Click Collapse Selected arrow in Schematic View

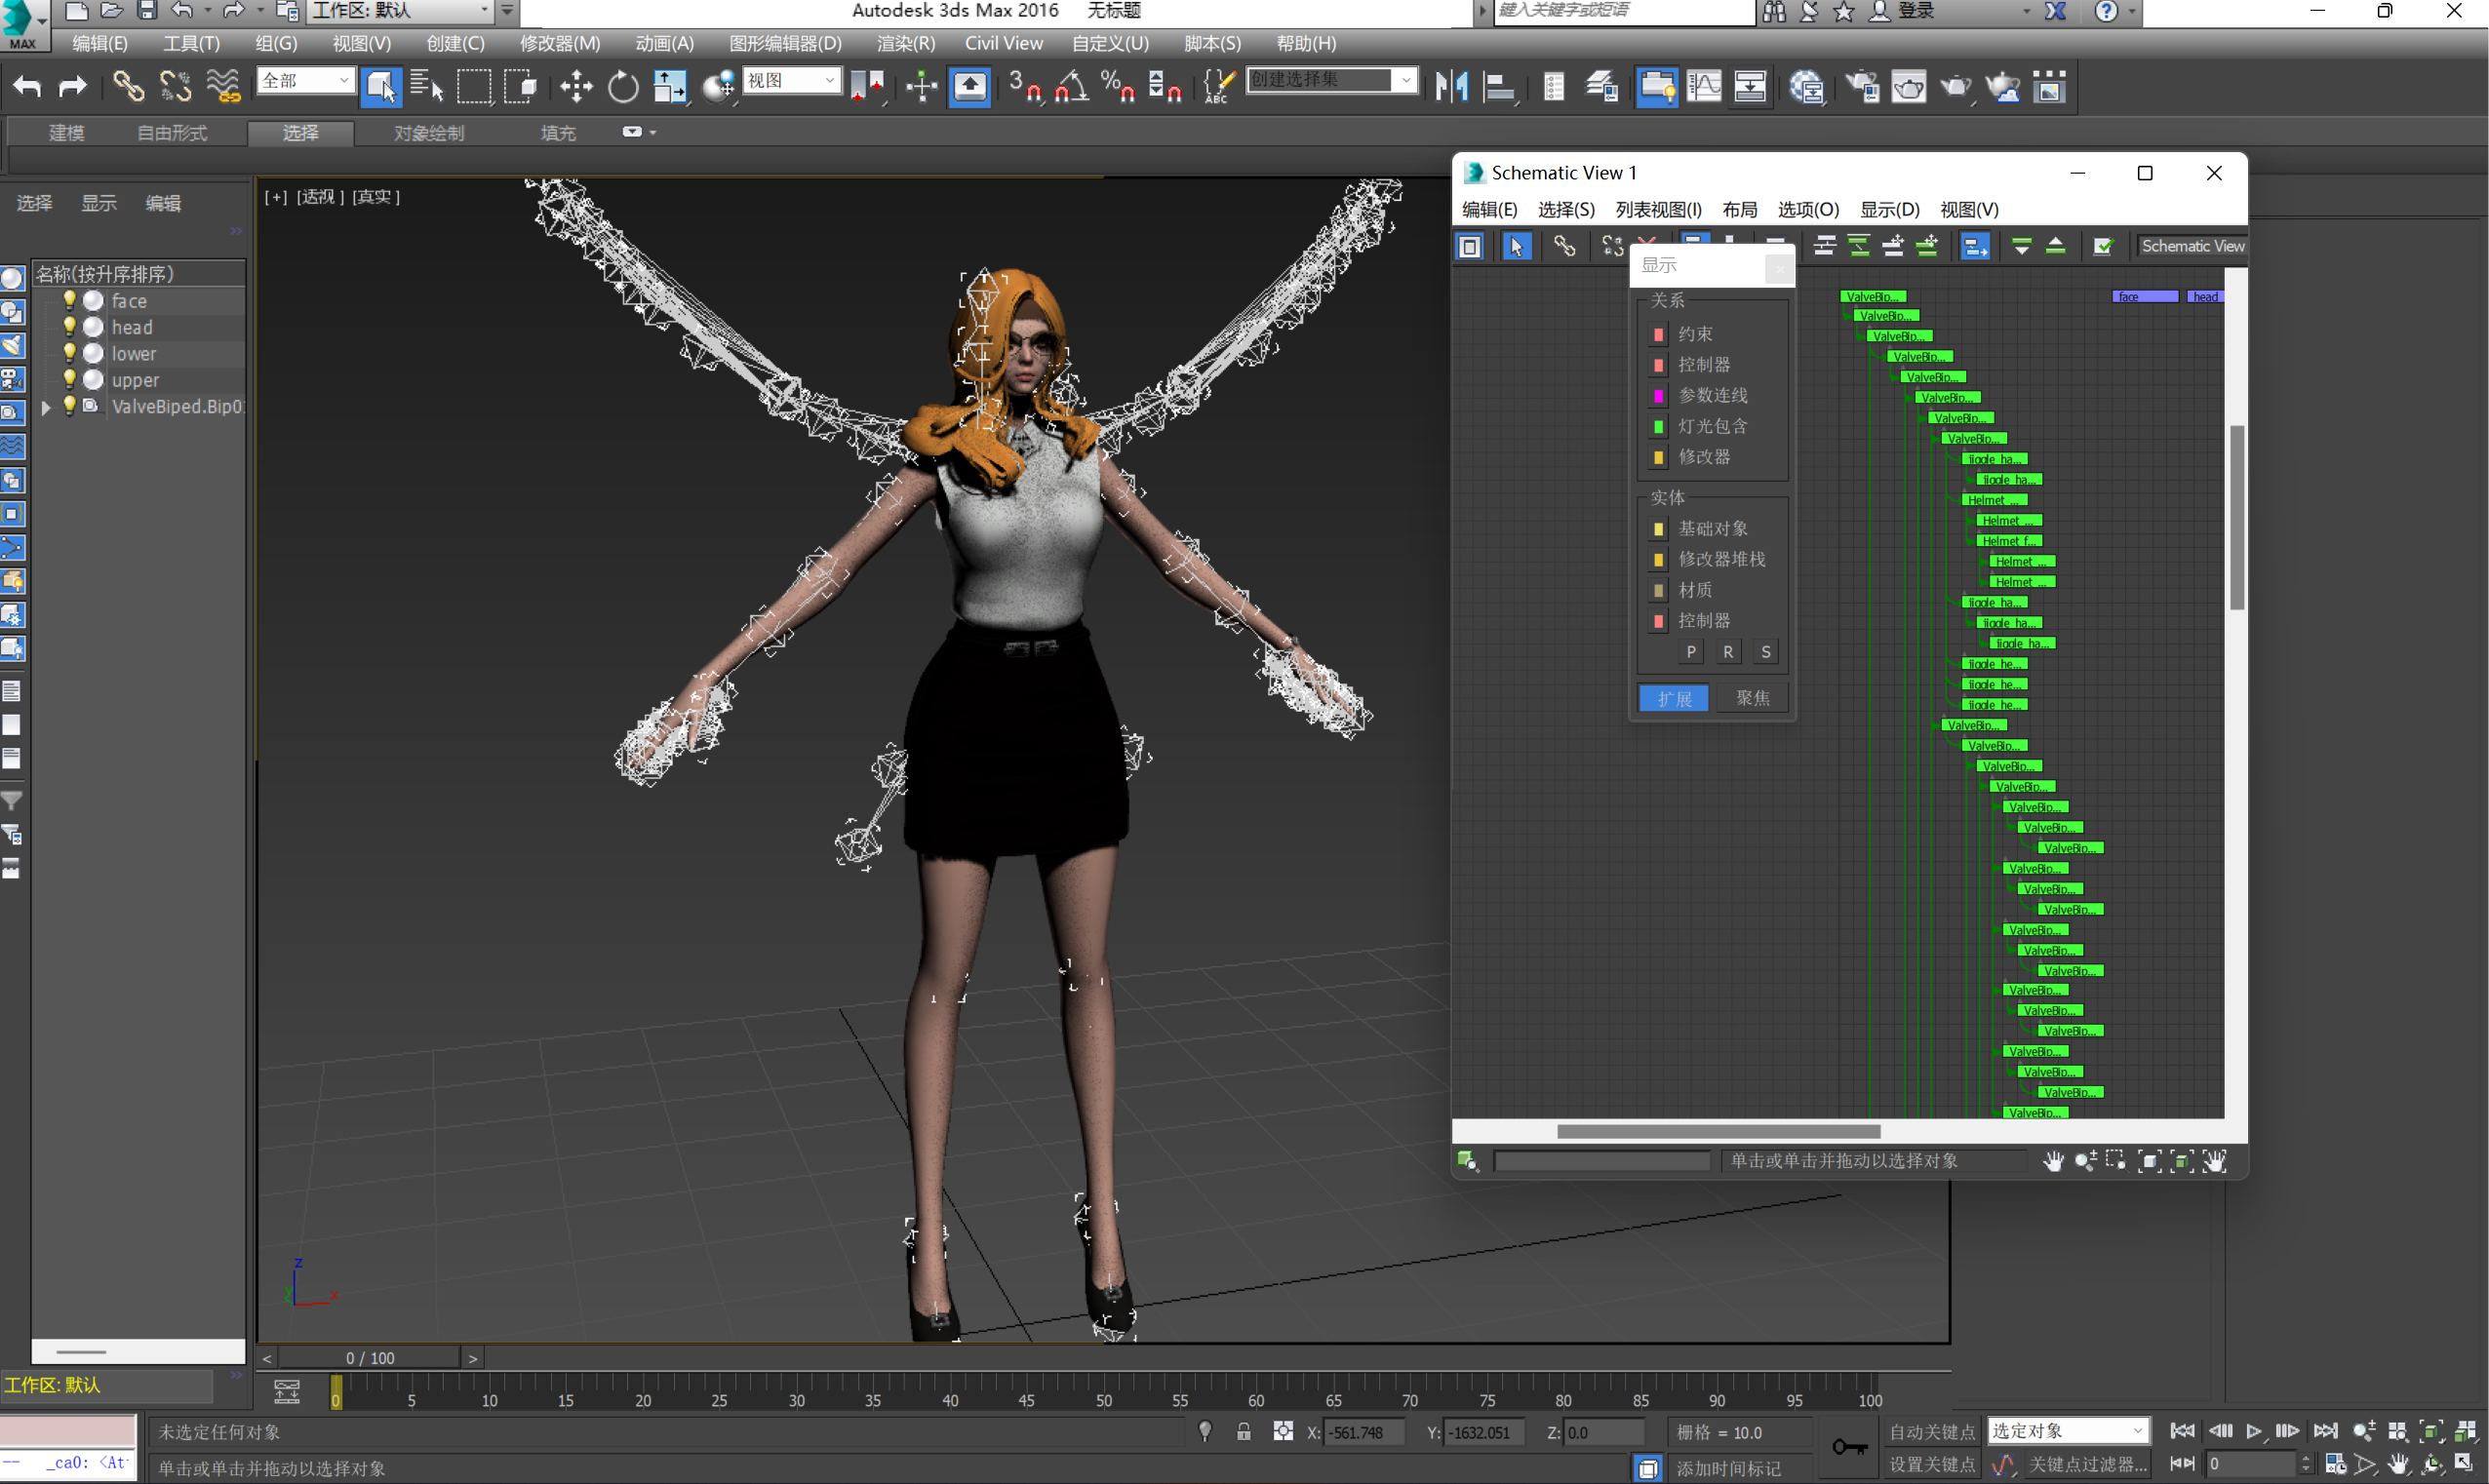tap(2055, 246)
